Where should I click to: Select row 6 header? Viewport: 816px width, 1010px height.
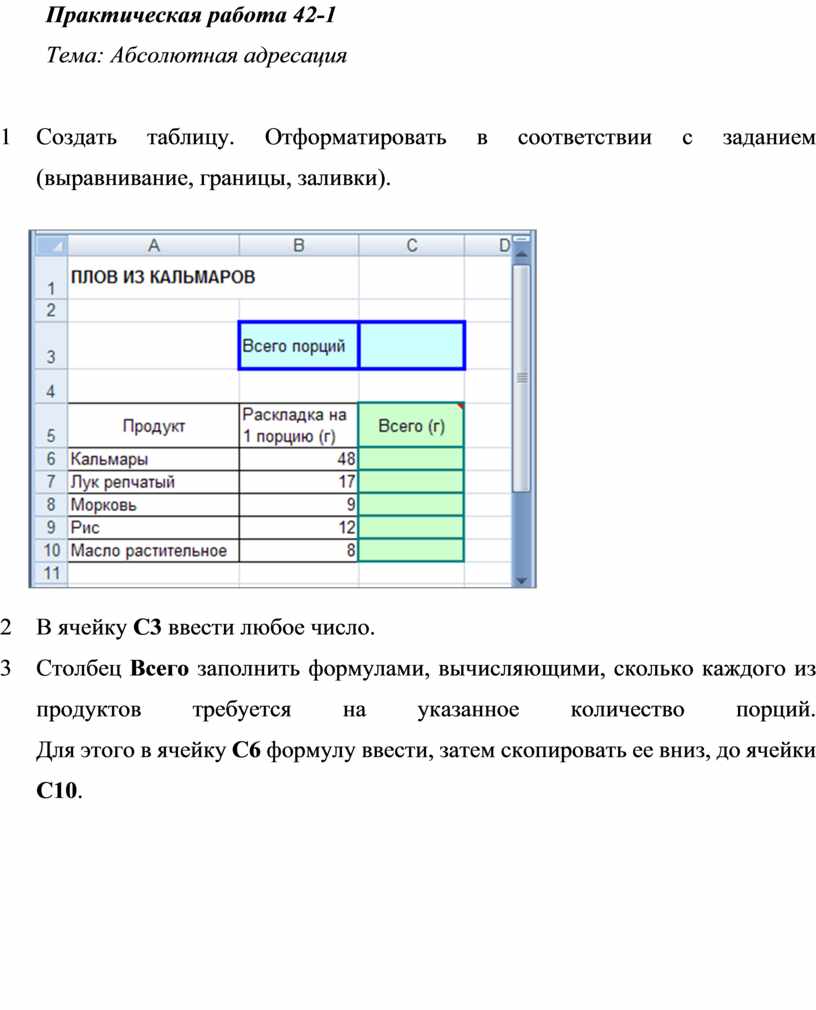point(49,458)
